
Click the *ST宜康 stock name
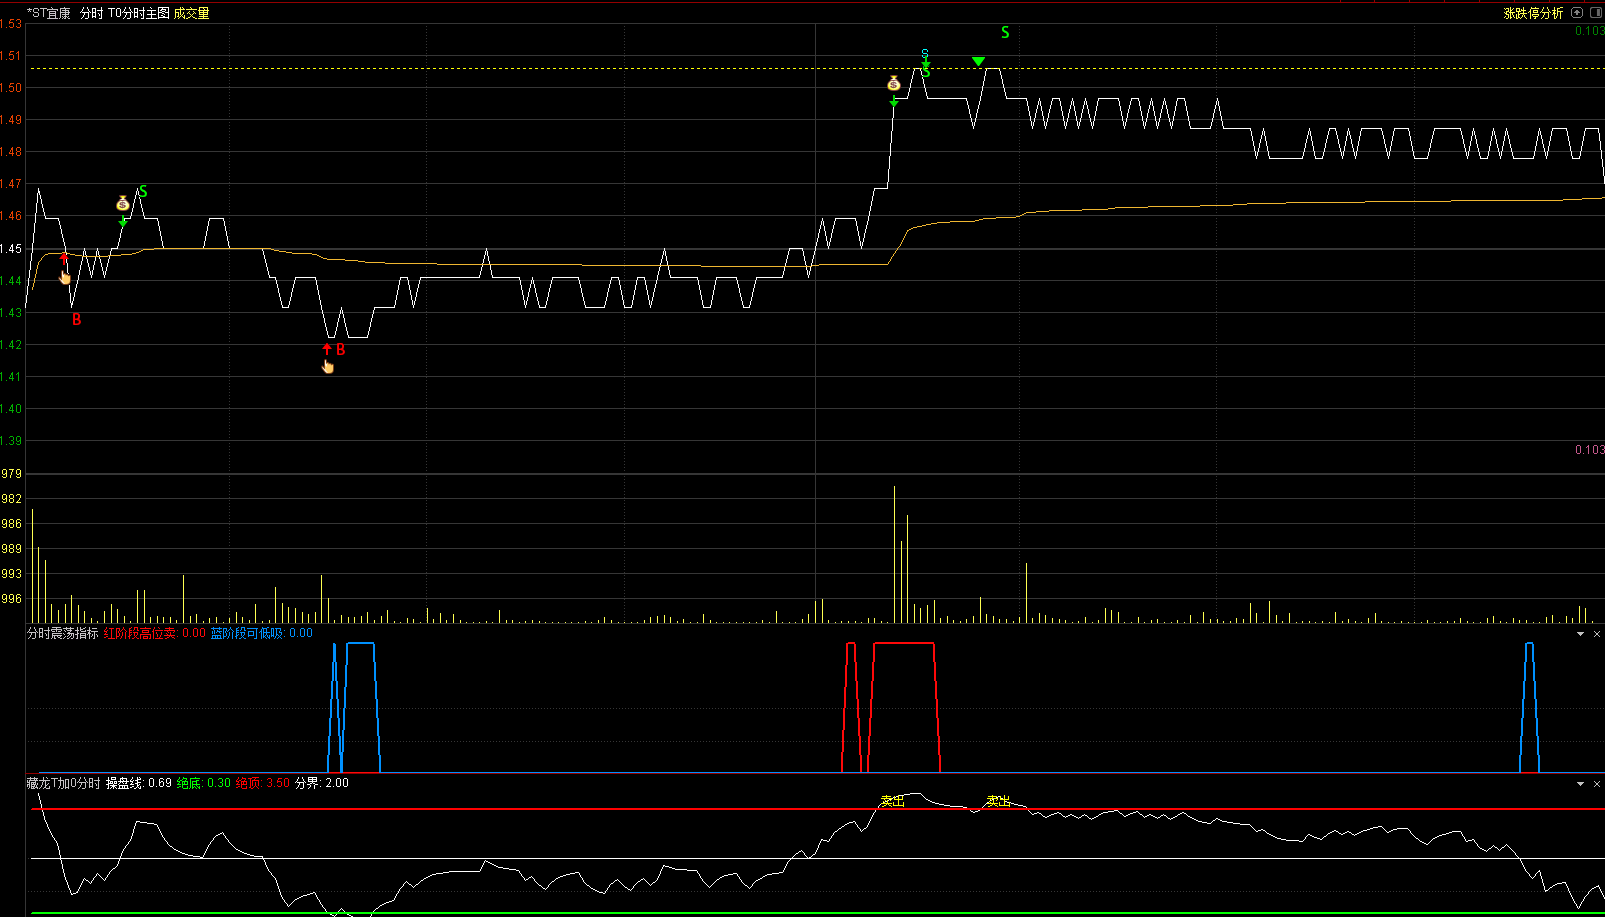[x=49, y=13]
